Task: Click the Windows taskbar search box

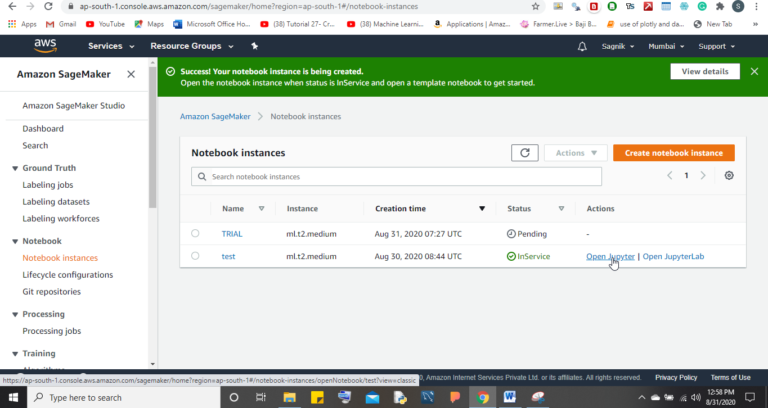Action: pos(123,397)
